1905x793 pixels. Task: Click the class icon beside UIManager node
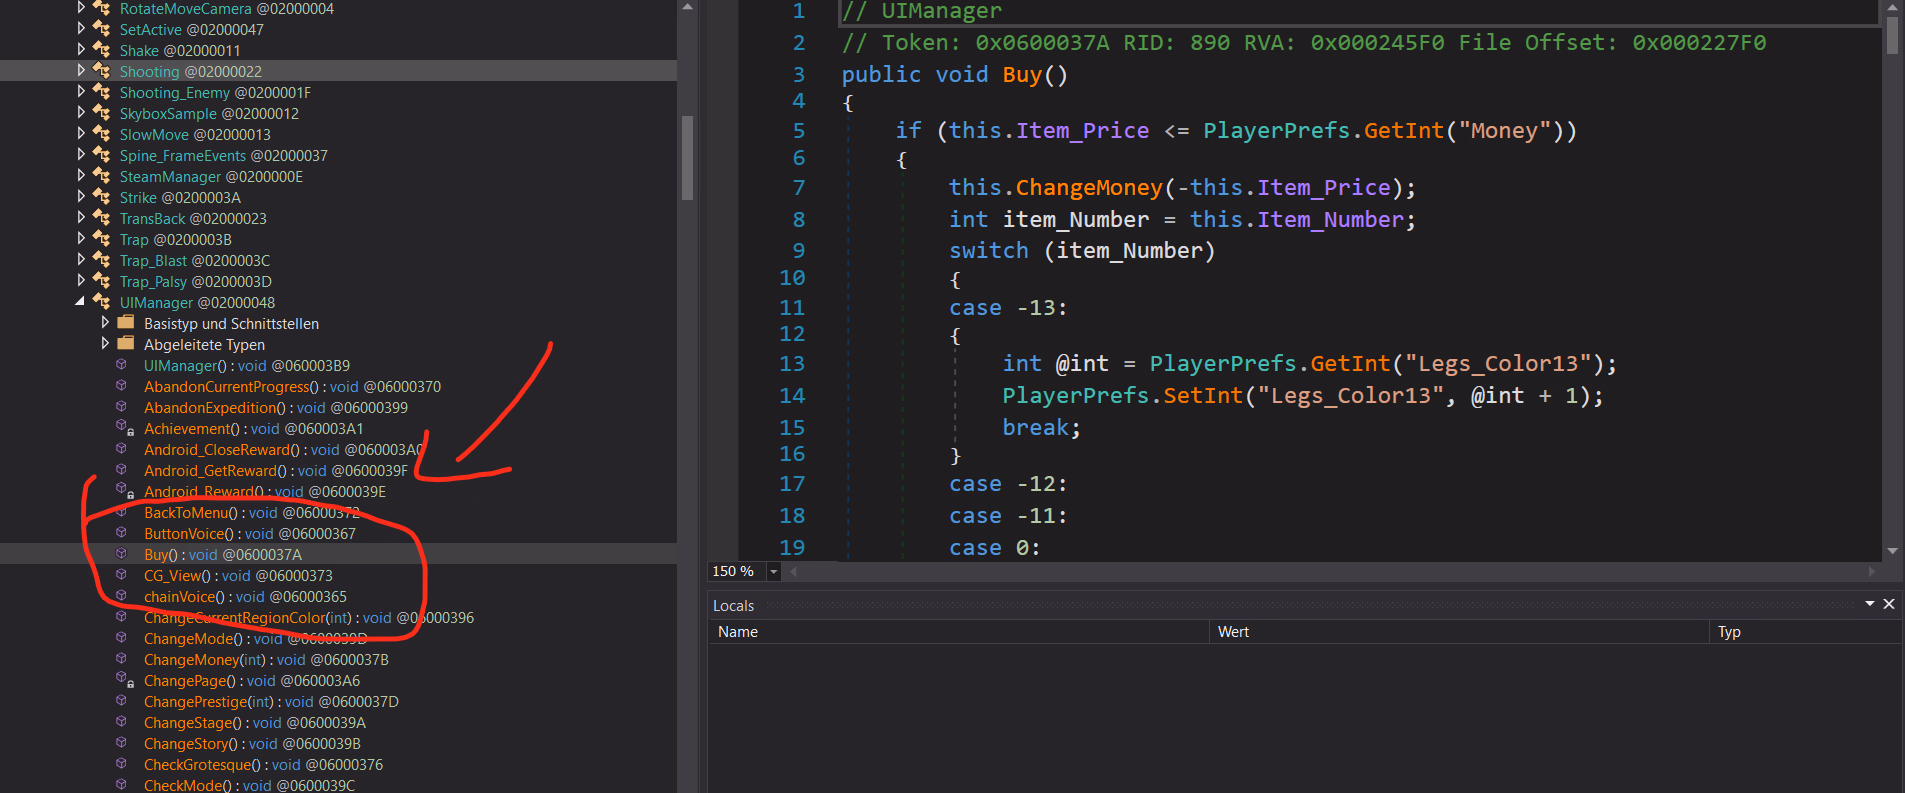tap(102, 302)
